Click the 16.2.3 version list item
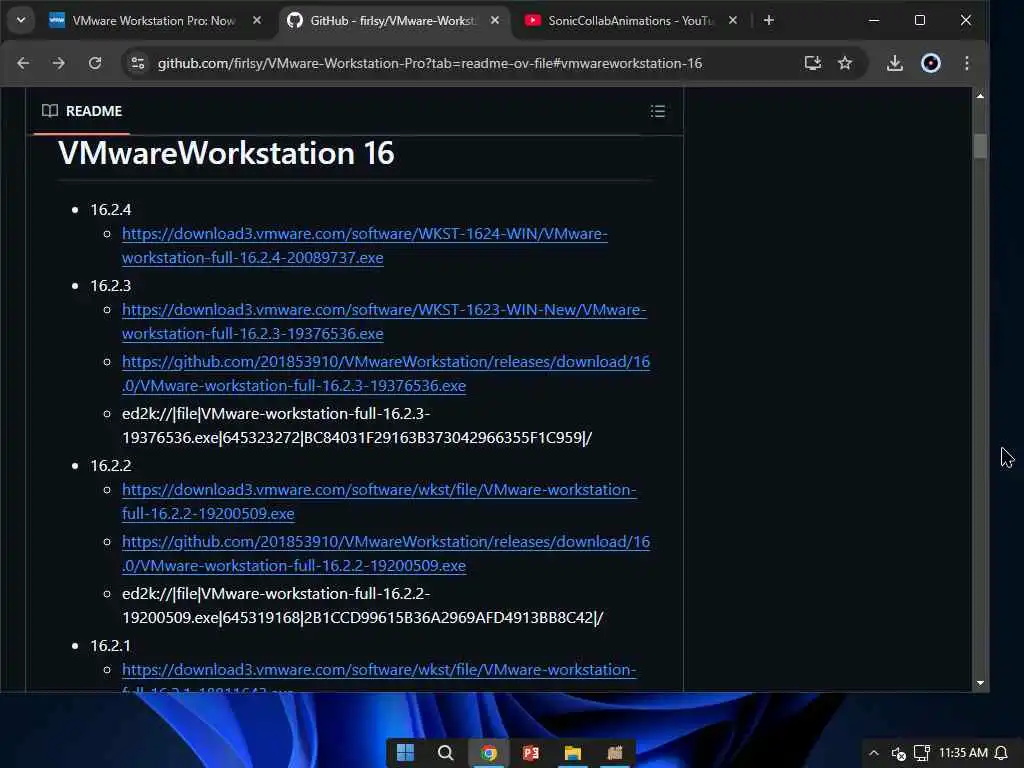 (110, 285)
